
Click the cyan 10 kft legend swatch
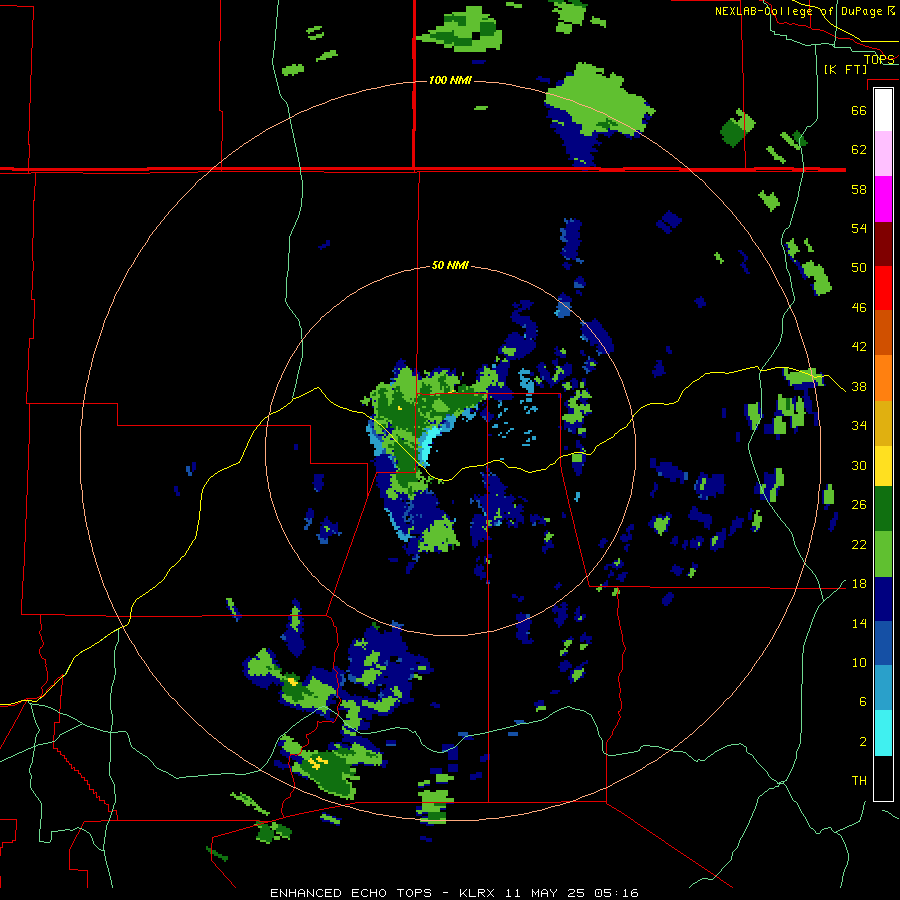(883, 733)
